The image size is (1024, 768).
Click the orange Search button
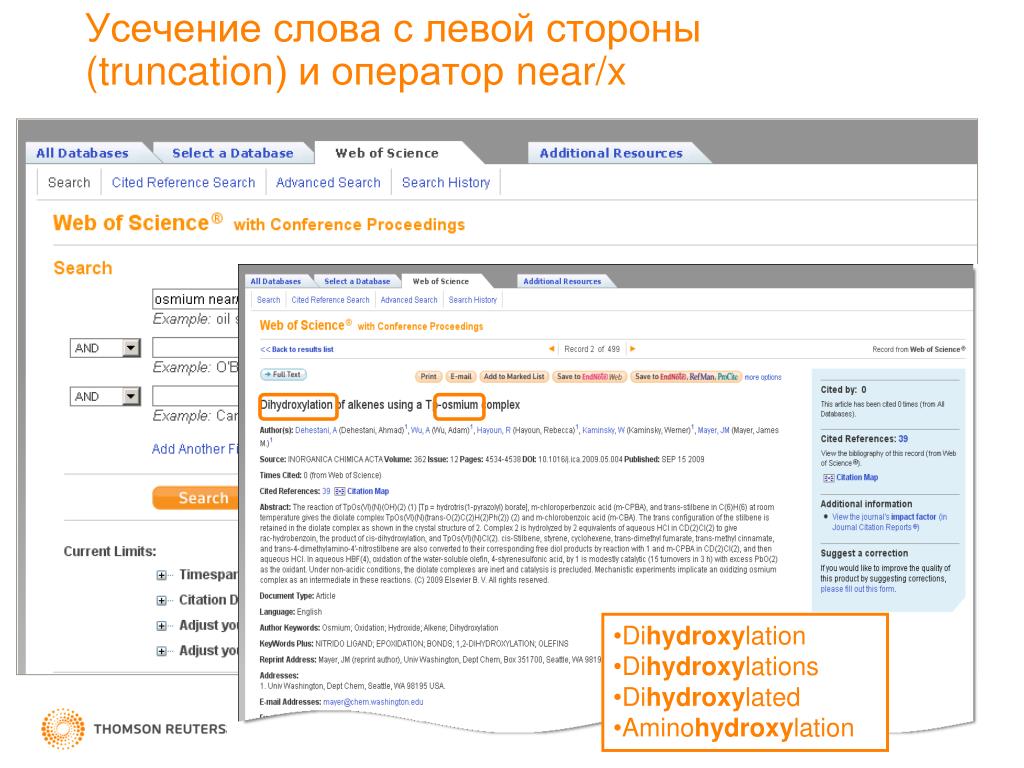point(195,498)
